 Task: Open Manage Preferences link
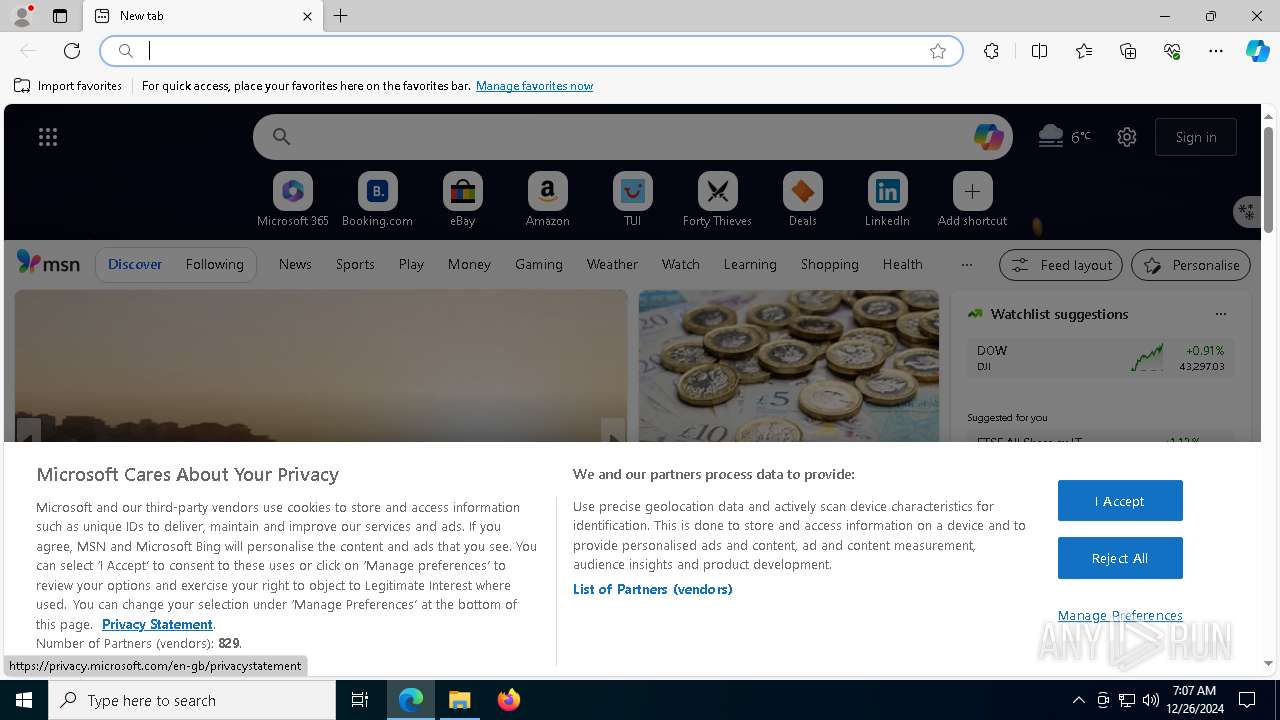pos(1120,615)
